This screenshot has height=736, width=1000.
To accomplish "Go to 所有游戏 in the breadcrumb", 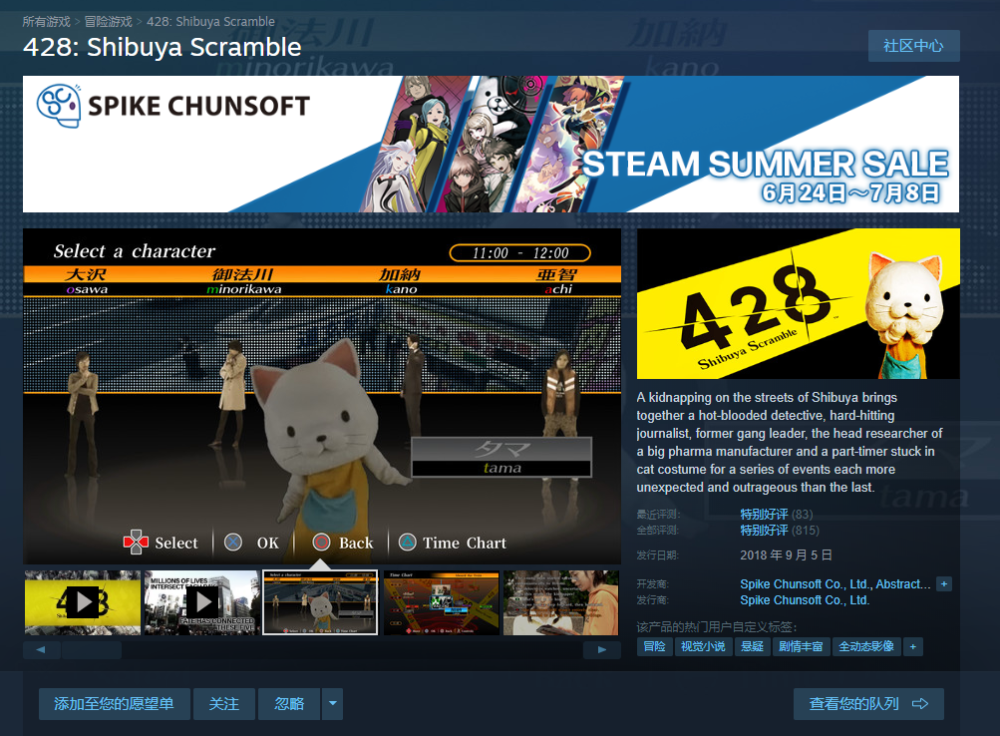I will point(46,22).
